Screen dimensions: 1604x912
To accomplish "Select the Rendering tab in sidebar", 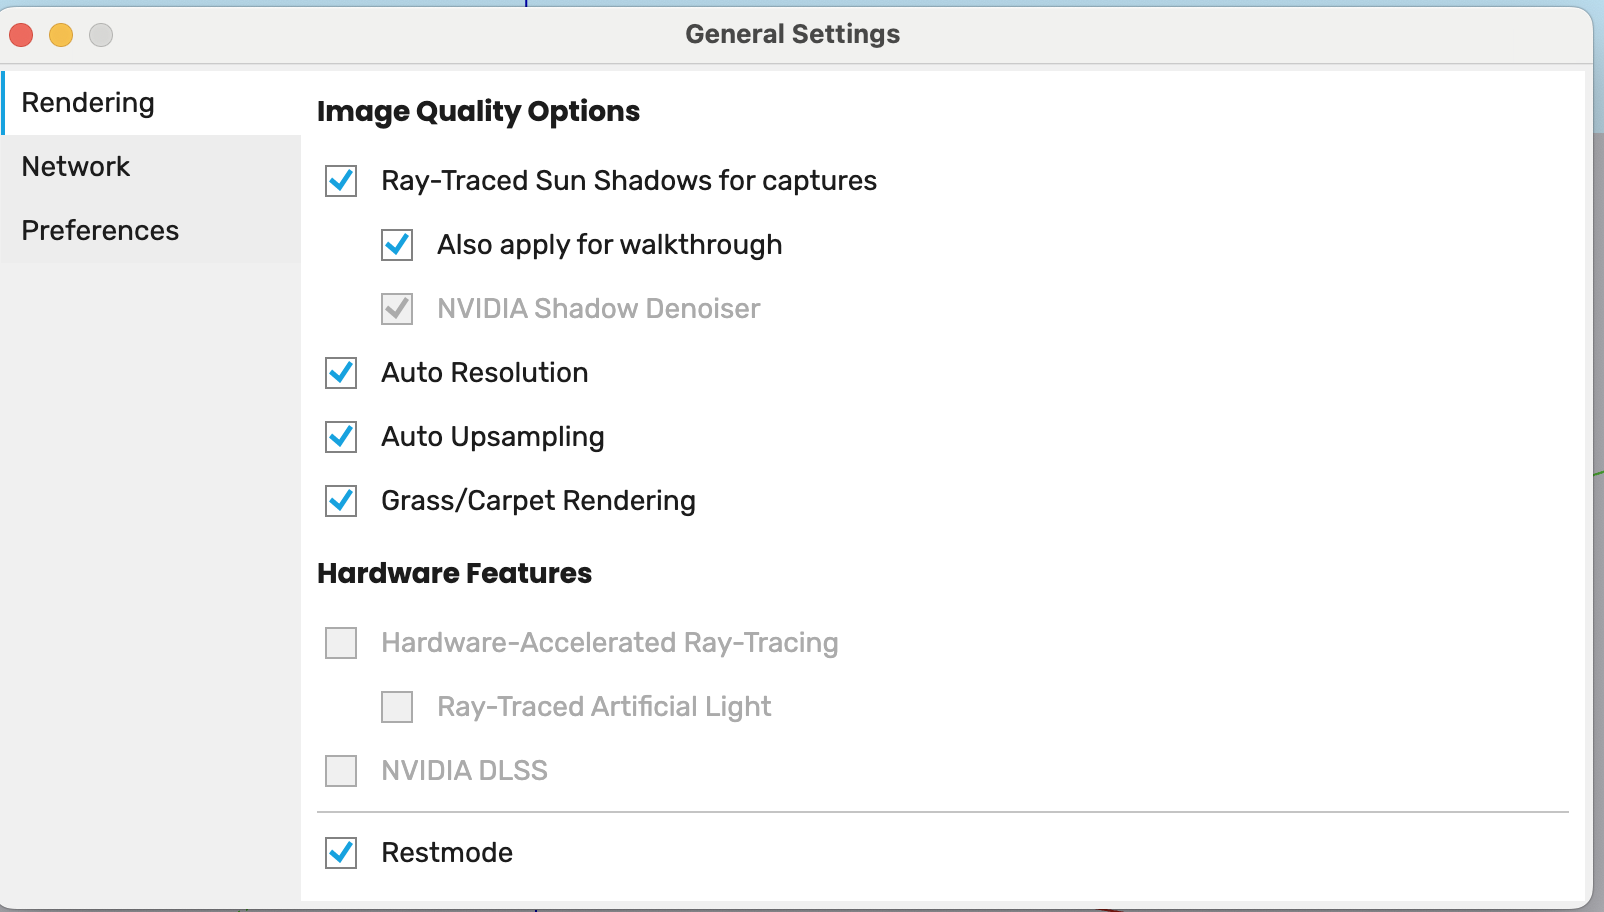I will 88,103.
